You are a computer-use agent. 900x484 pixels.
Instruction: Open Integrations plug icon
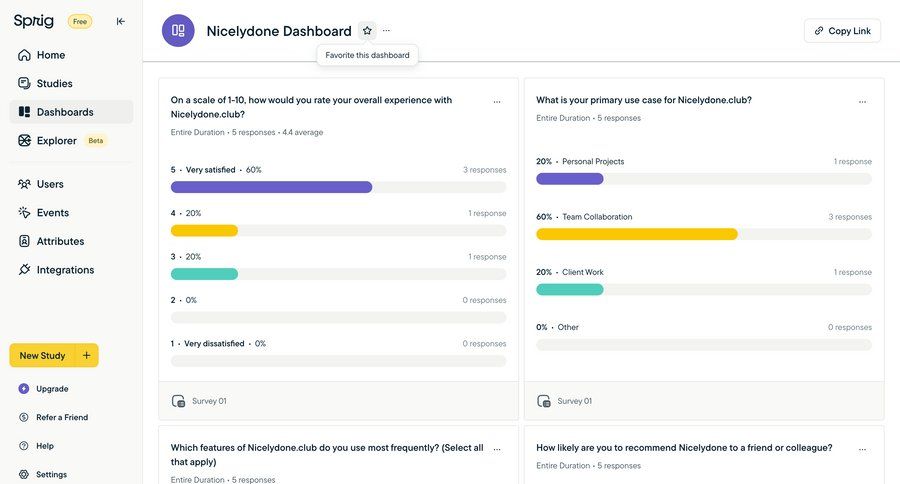pyautogui.click(x=24, y=270)
